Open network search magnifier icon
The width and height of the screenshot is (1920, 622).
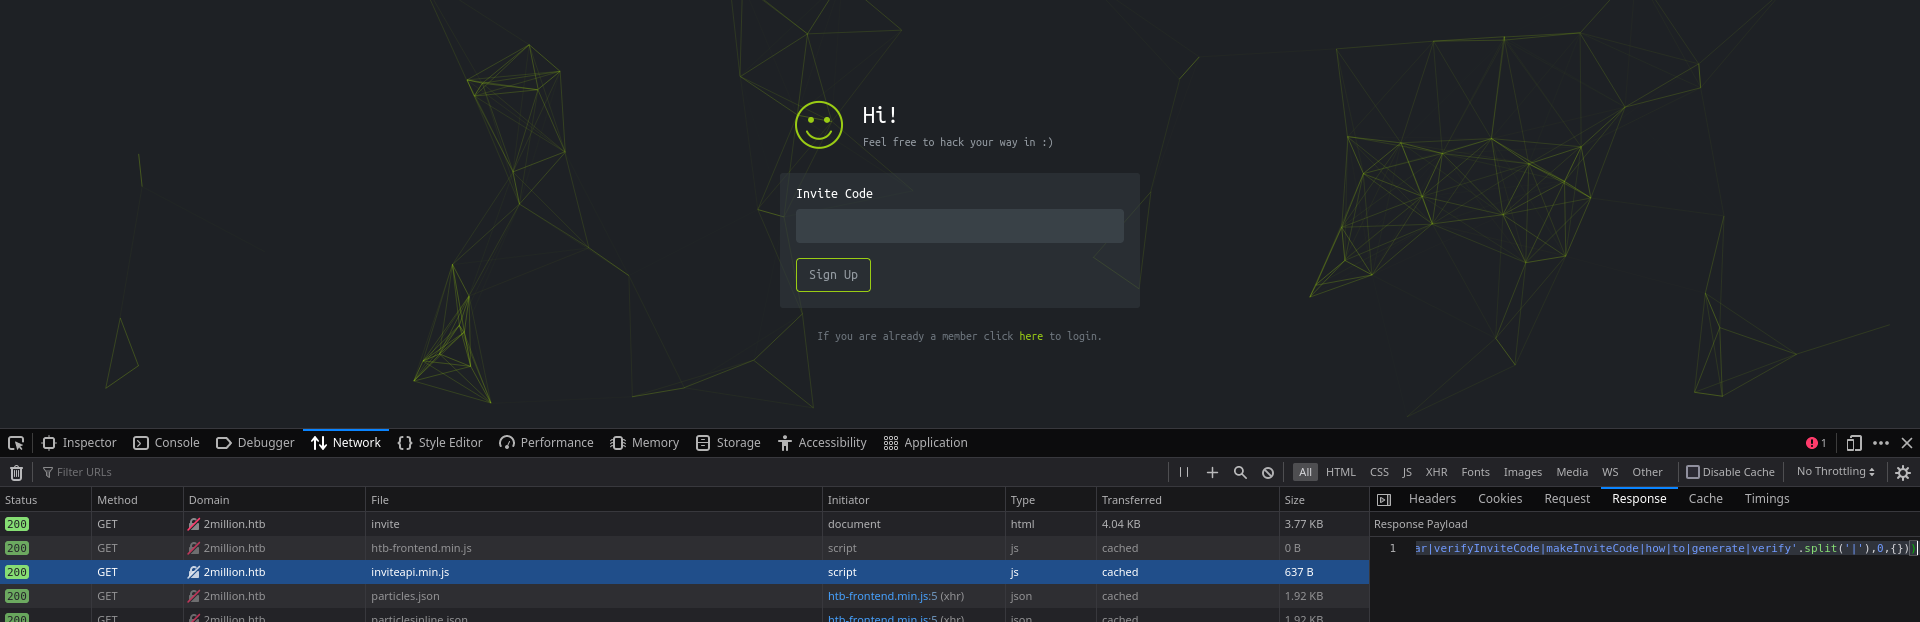pyautogui.click(x=1240, y=472)
